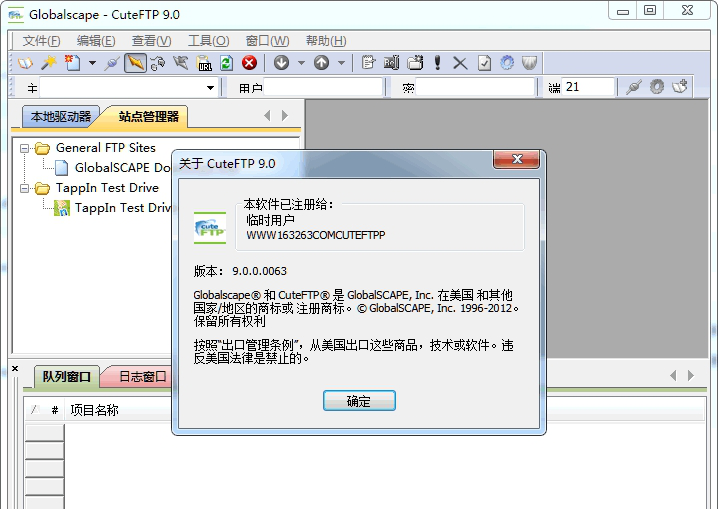Click the port field showing 21

(x=587, y=87)
